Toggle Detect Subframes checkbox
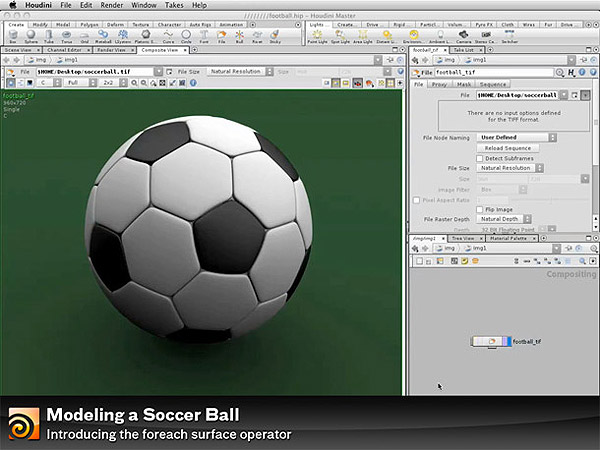600x450 pixels. tap(480, 158)
